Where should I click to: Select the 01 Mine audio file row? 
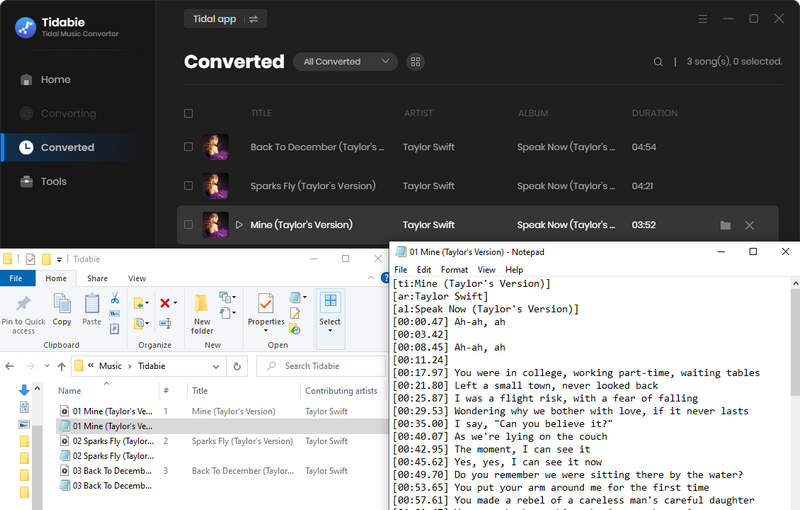click(x=222, y=411)
